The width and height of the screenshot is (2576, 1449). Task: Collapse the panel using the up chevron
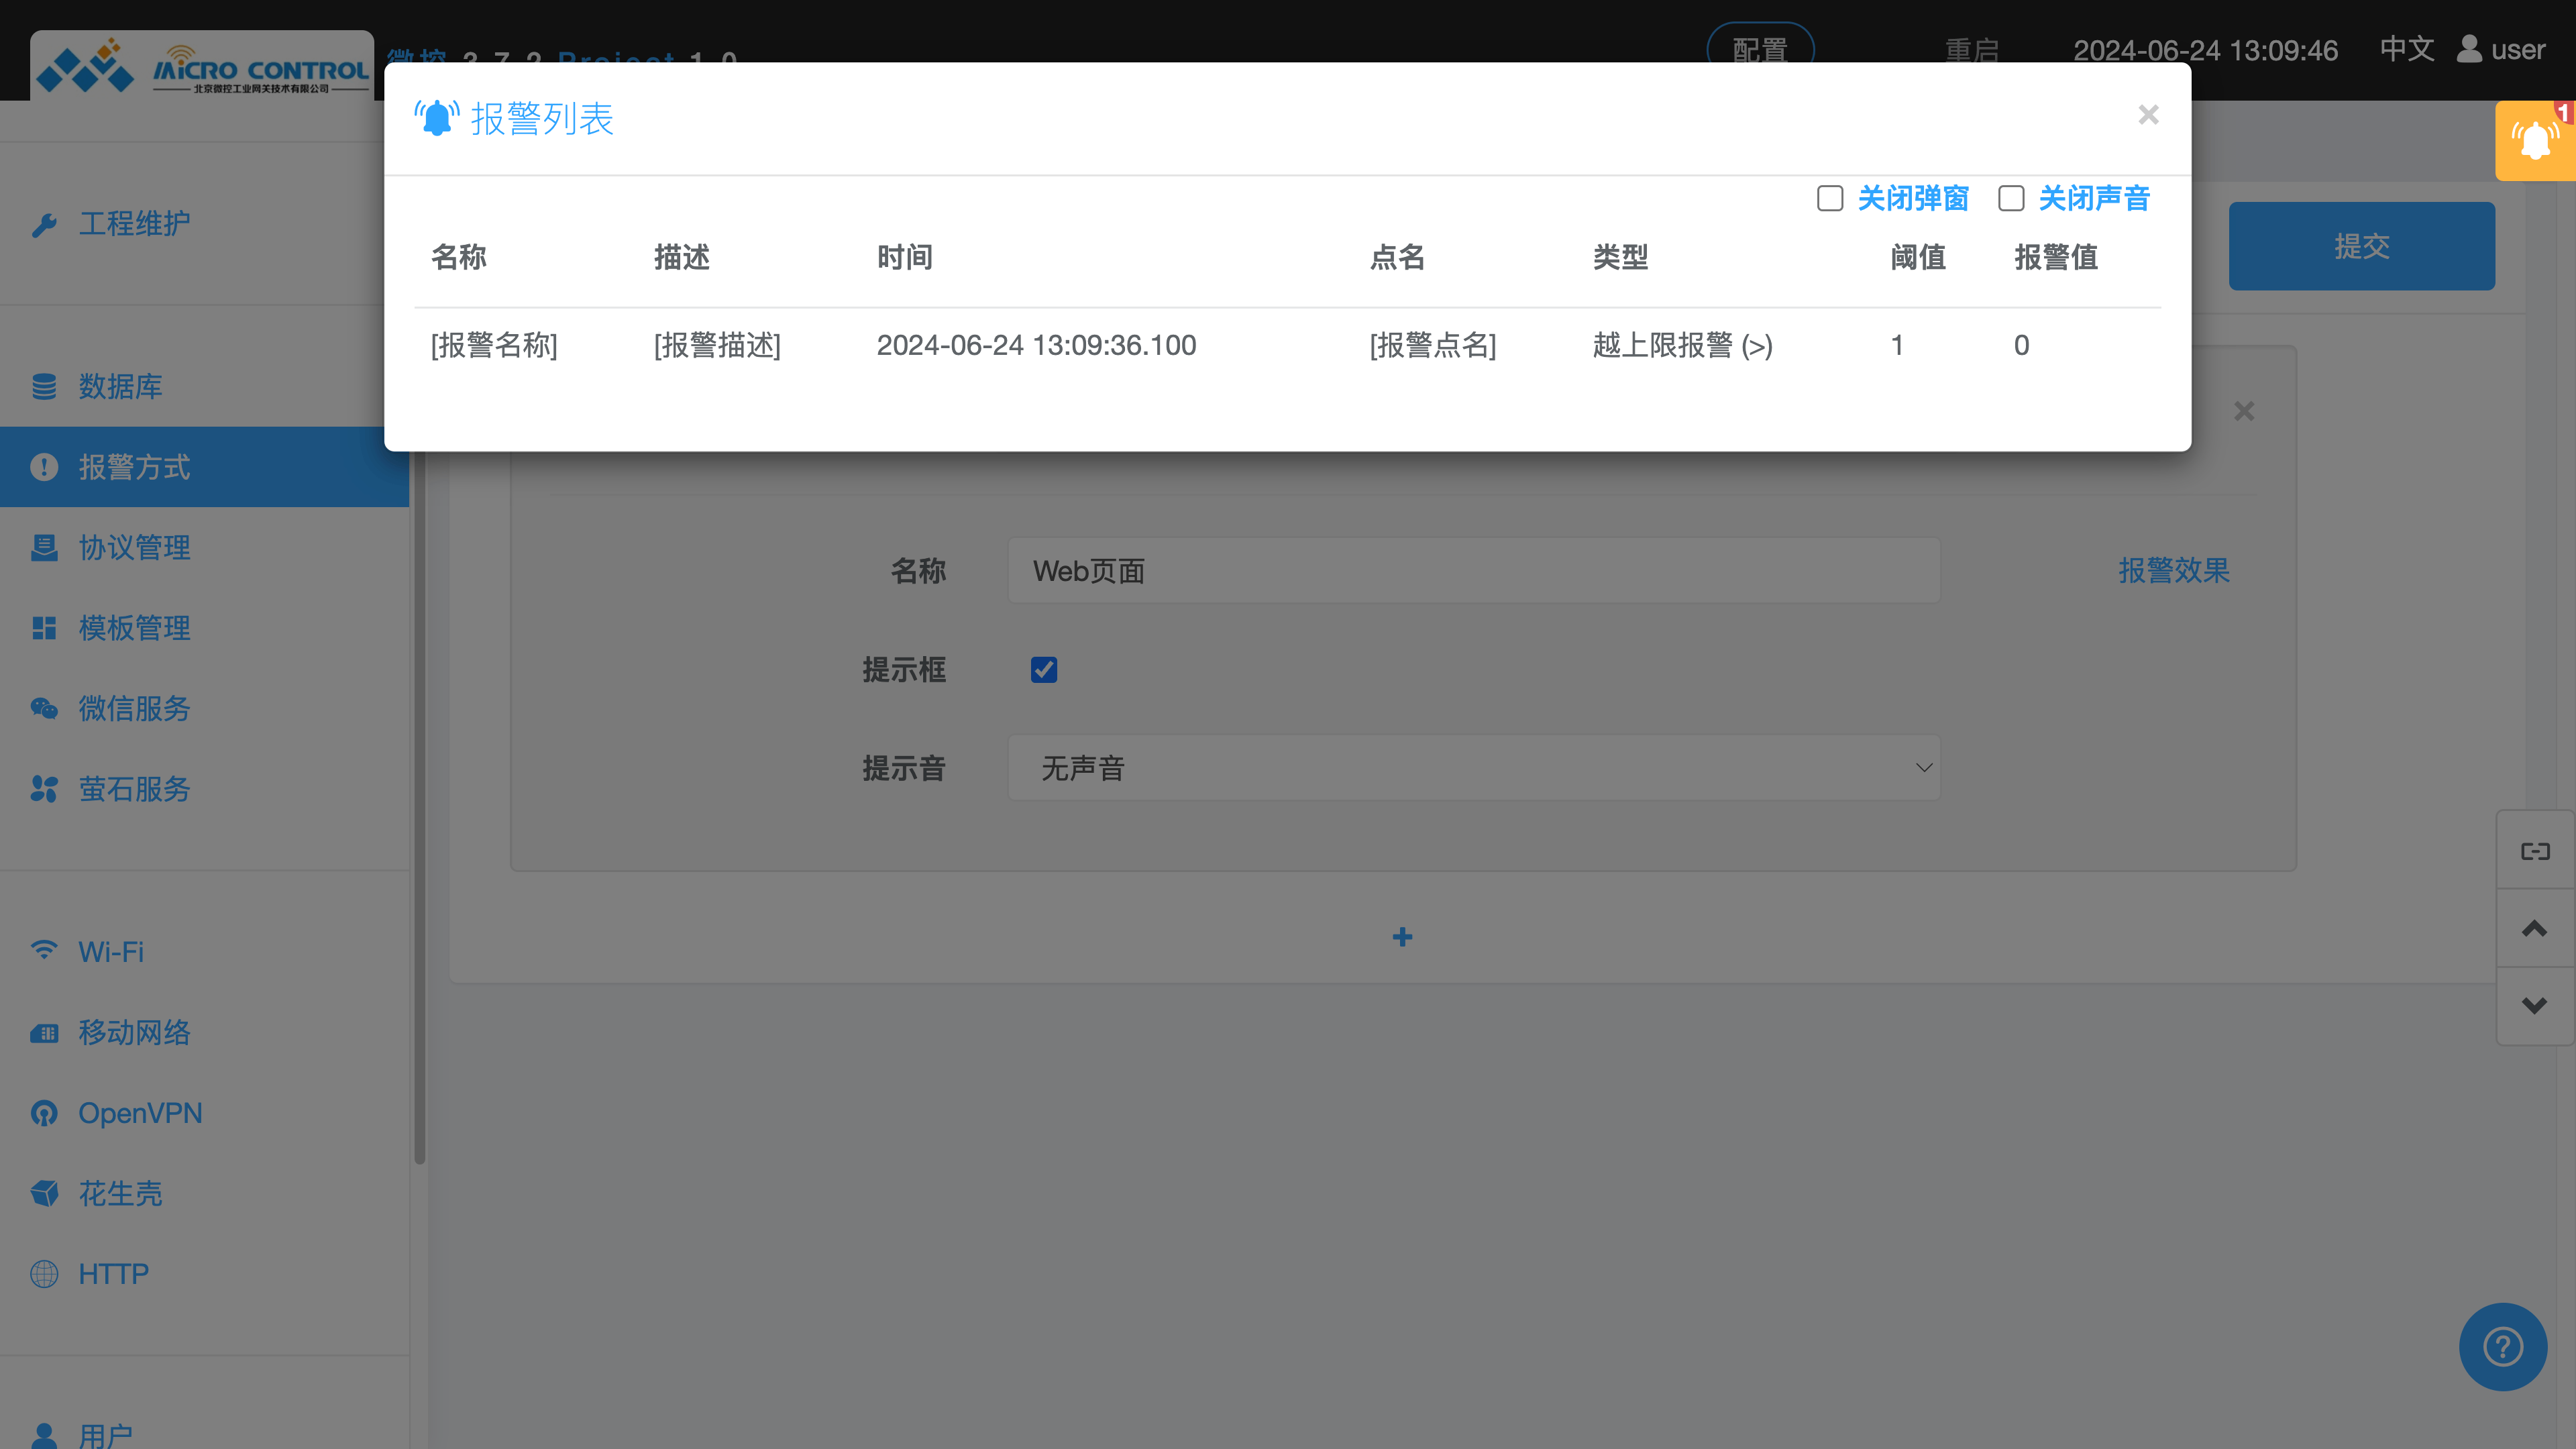2535,928
